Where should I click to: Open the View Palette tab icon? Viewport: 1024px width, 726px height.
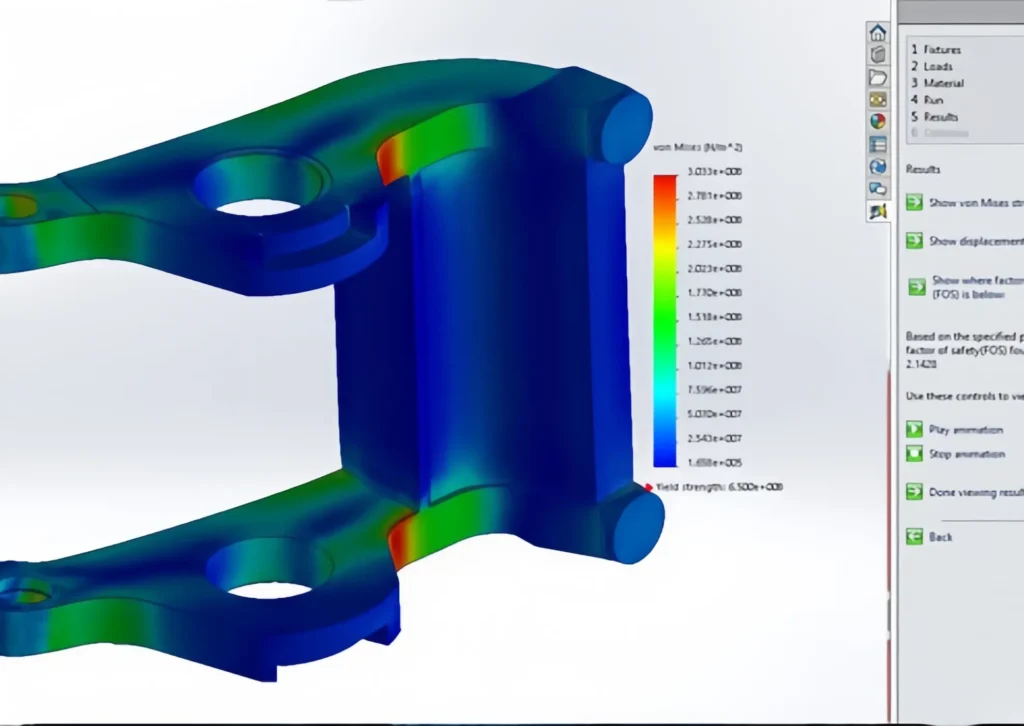(877, 99)
